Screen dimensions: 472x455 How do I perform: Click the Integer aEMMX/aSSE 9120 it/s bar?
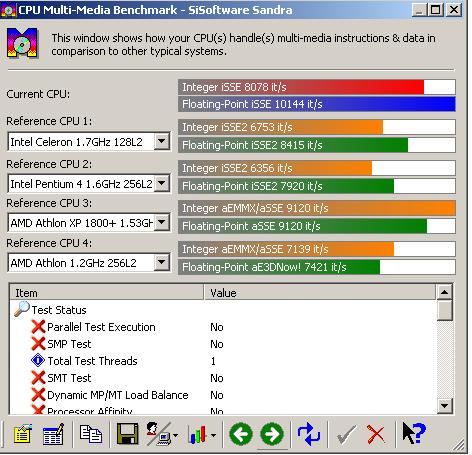pyautogui.click(x=317, y=208)
